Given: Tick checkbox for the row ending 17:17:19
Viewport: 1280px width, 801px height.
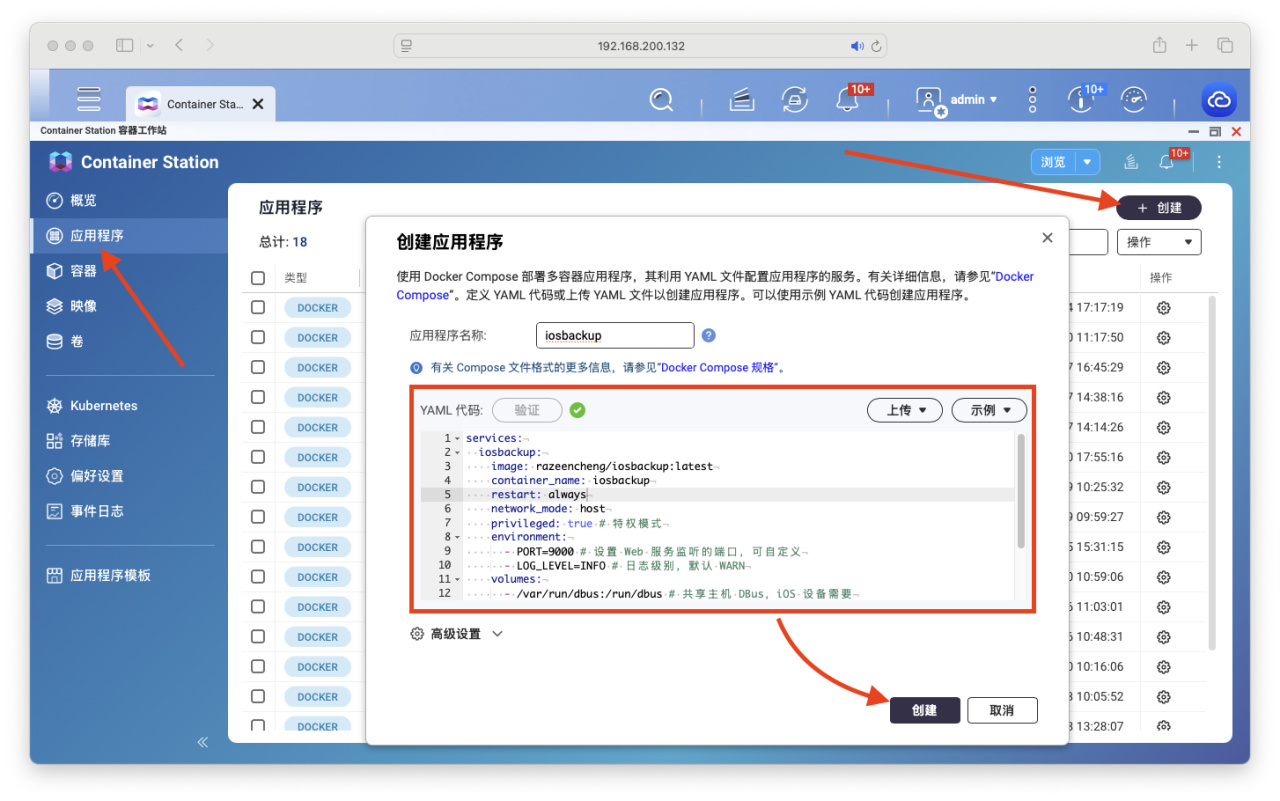Looking at the screenshot, I should tap(258, 308).
